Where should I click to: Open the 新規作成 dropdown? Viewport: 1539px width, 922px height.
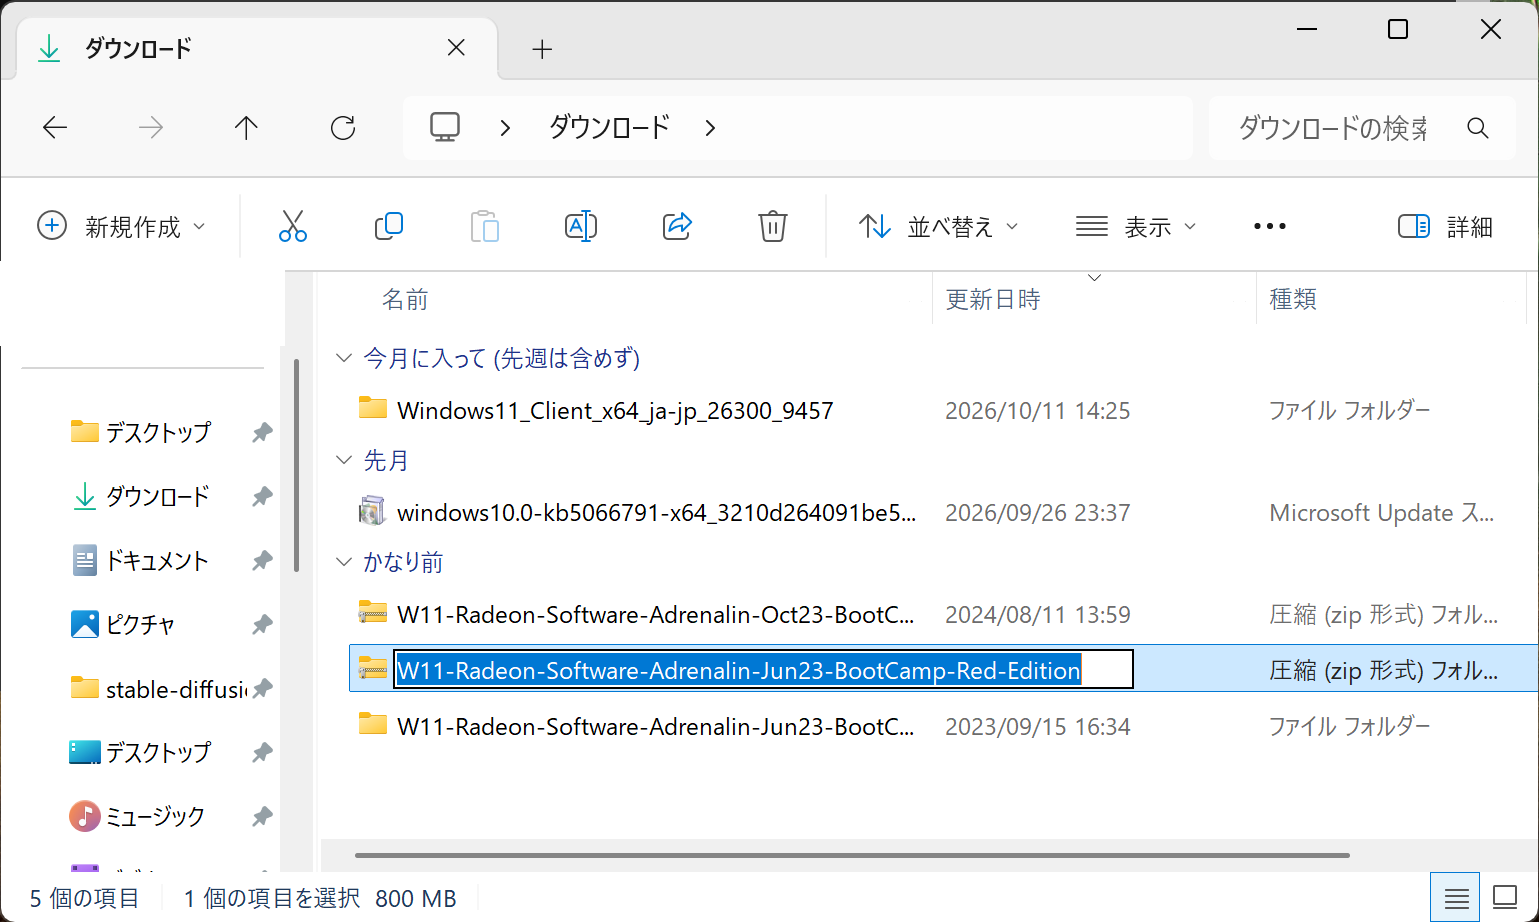[122, 227]
